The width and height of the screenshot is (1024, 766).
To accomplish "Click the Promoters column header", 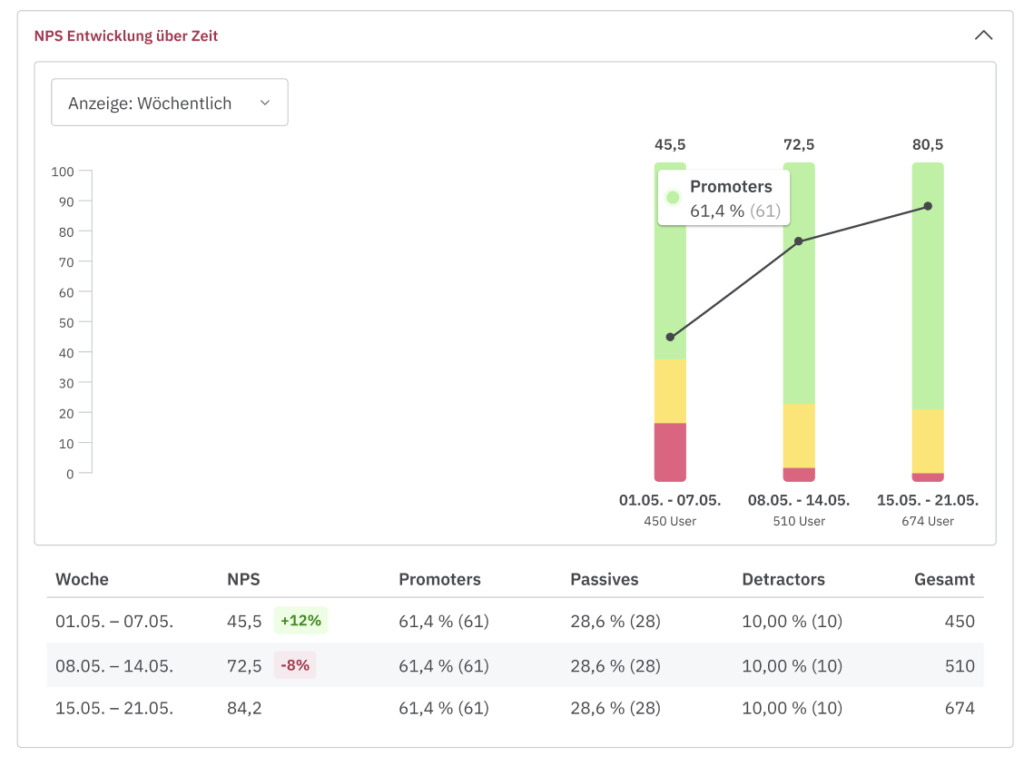I will tap(439, 579).
